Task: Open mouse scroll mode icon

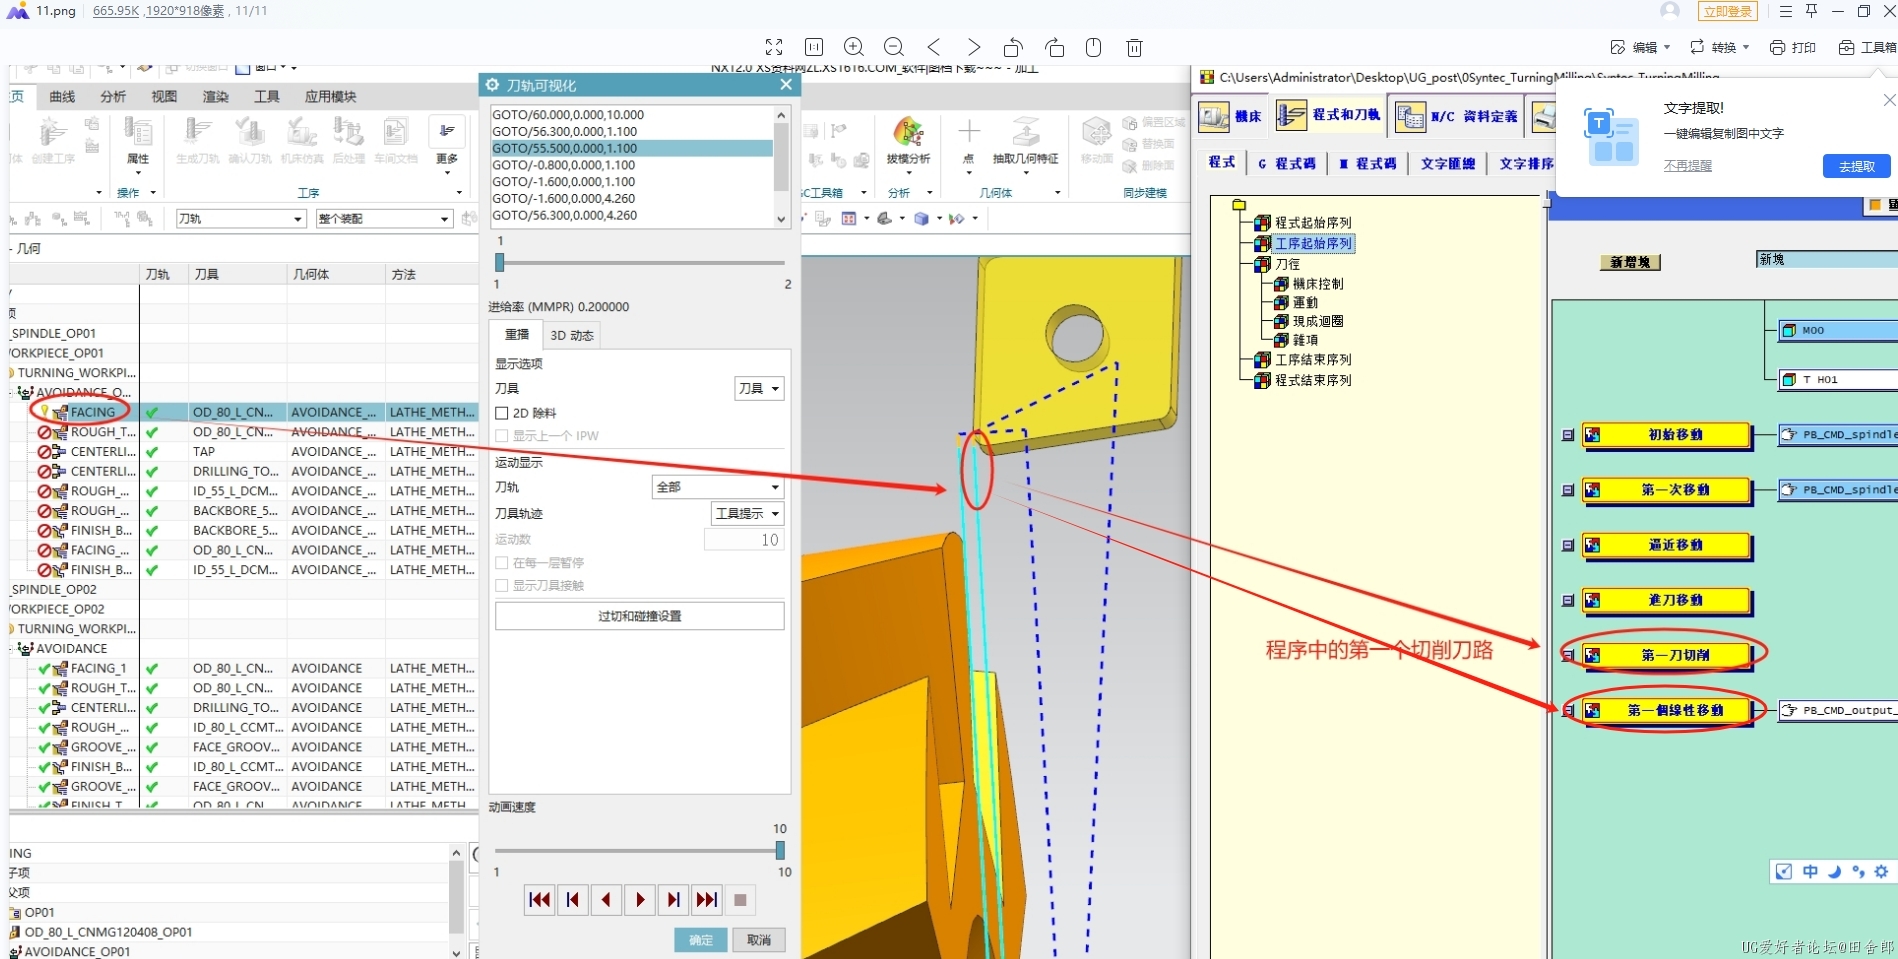Action: click(x=1094, y=47)
